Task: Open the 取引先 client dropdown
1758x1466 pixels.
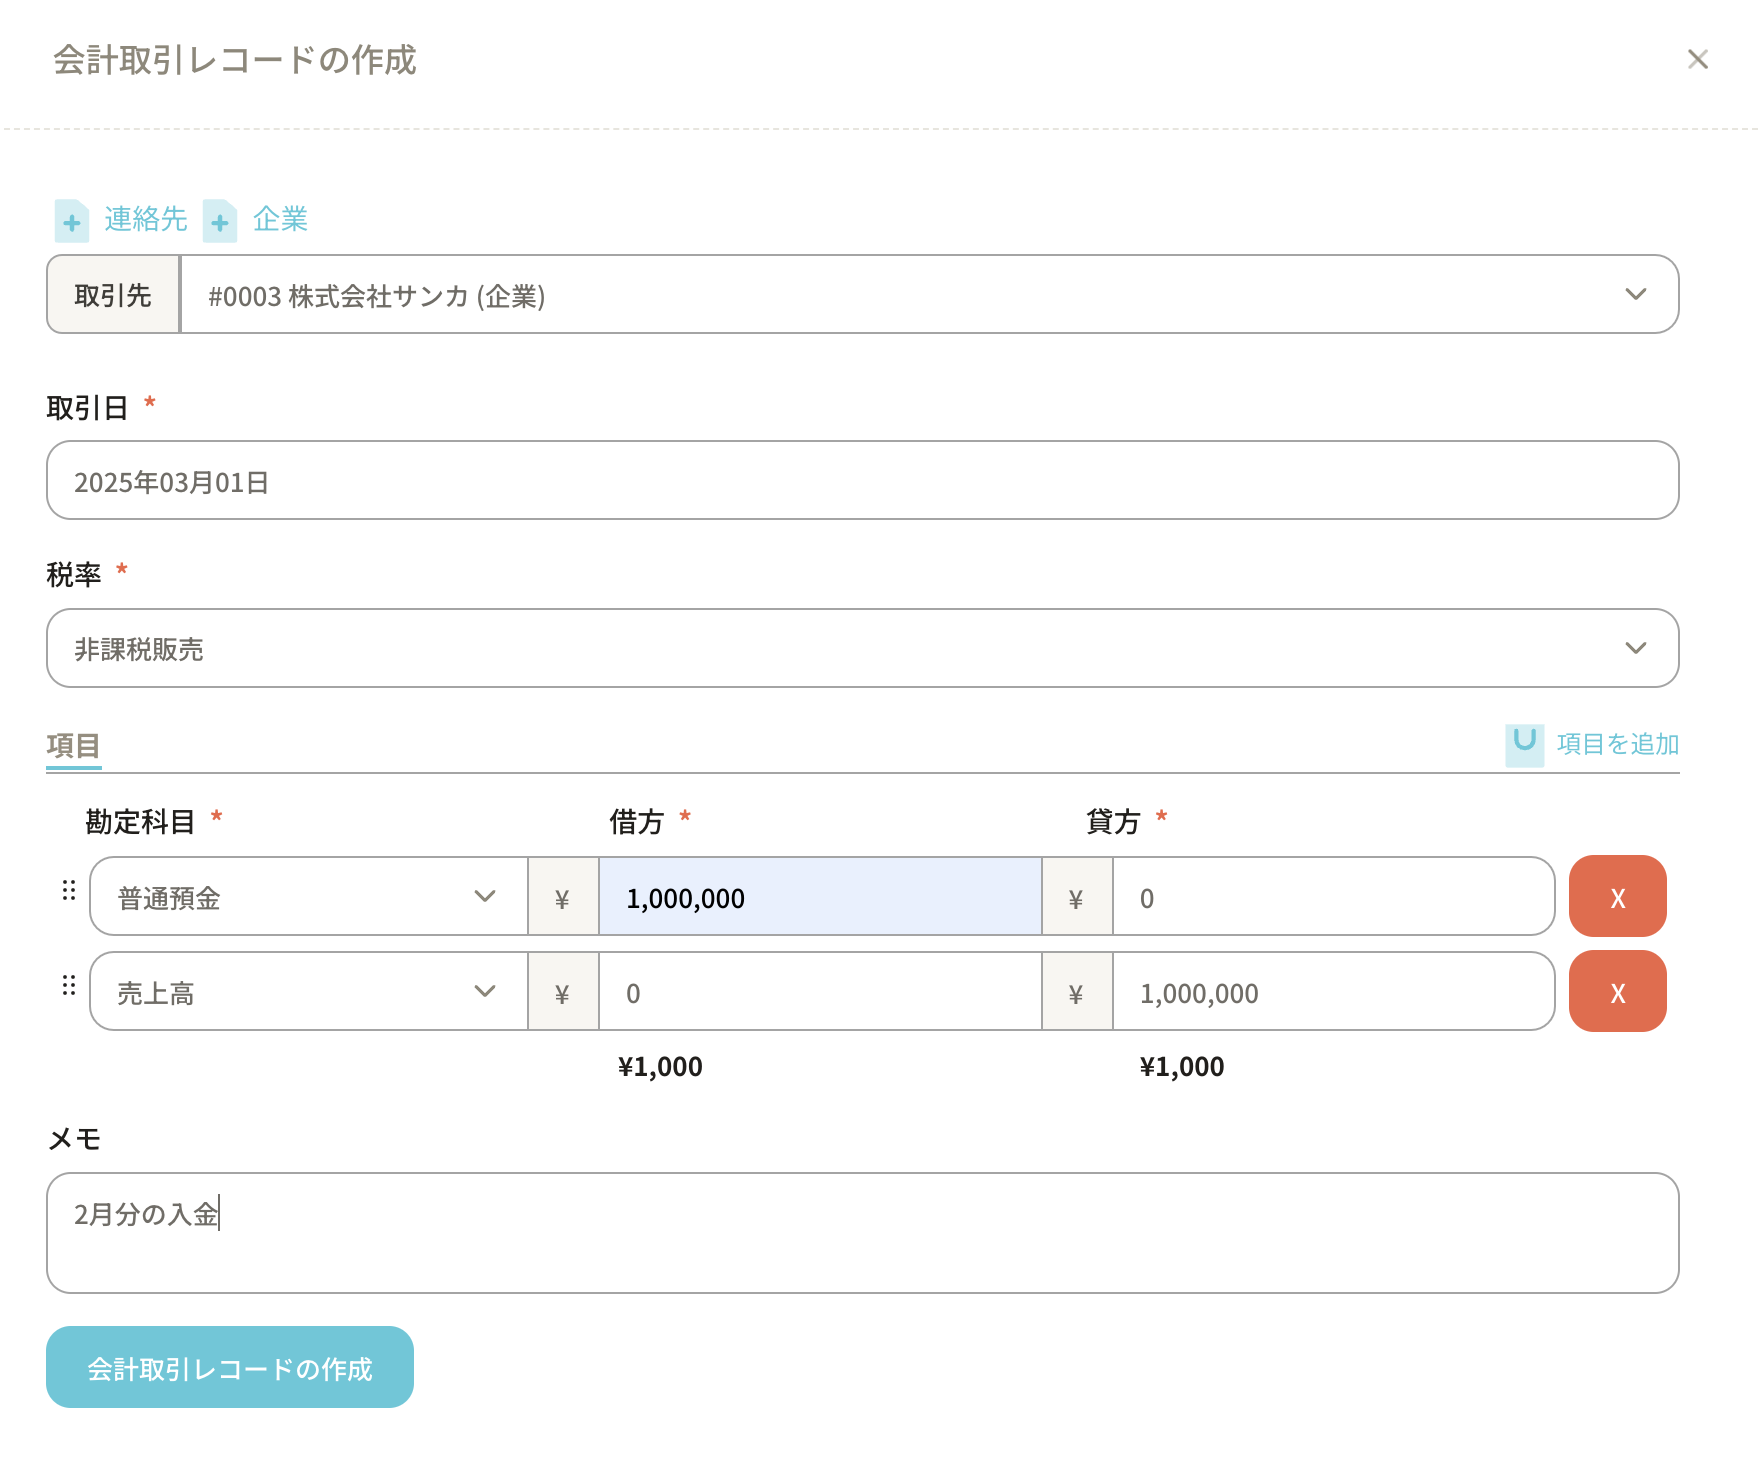Action: click(928, 295)
